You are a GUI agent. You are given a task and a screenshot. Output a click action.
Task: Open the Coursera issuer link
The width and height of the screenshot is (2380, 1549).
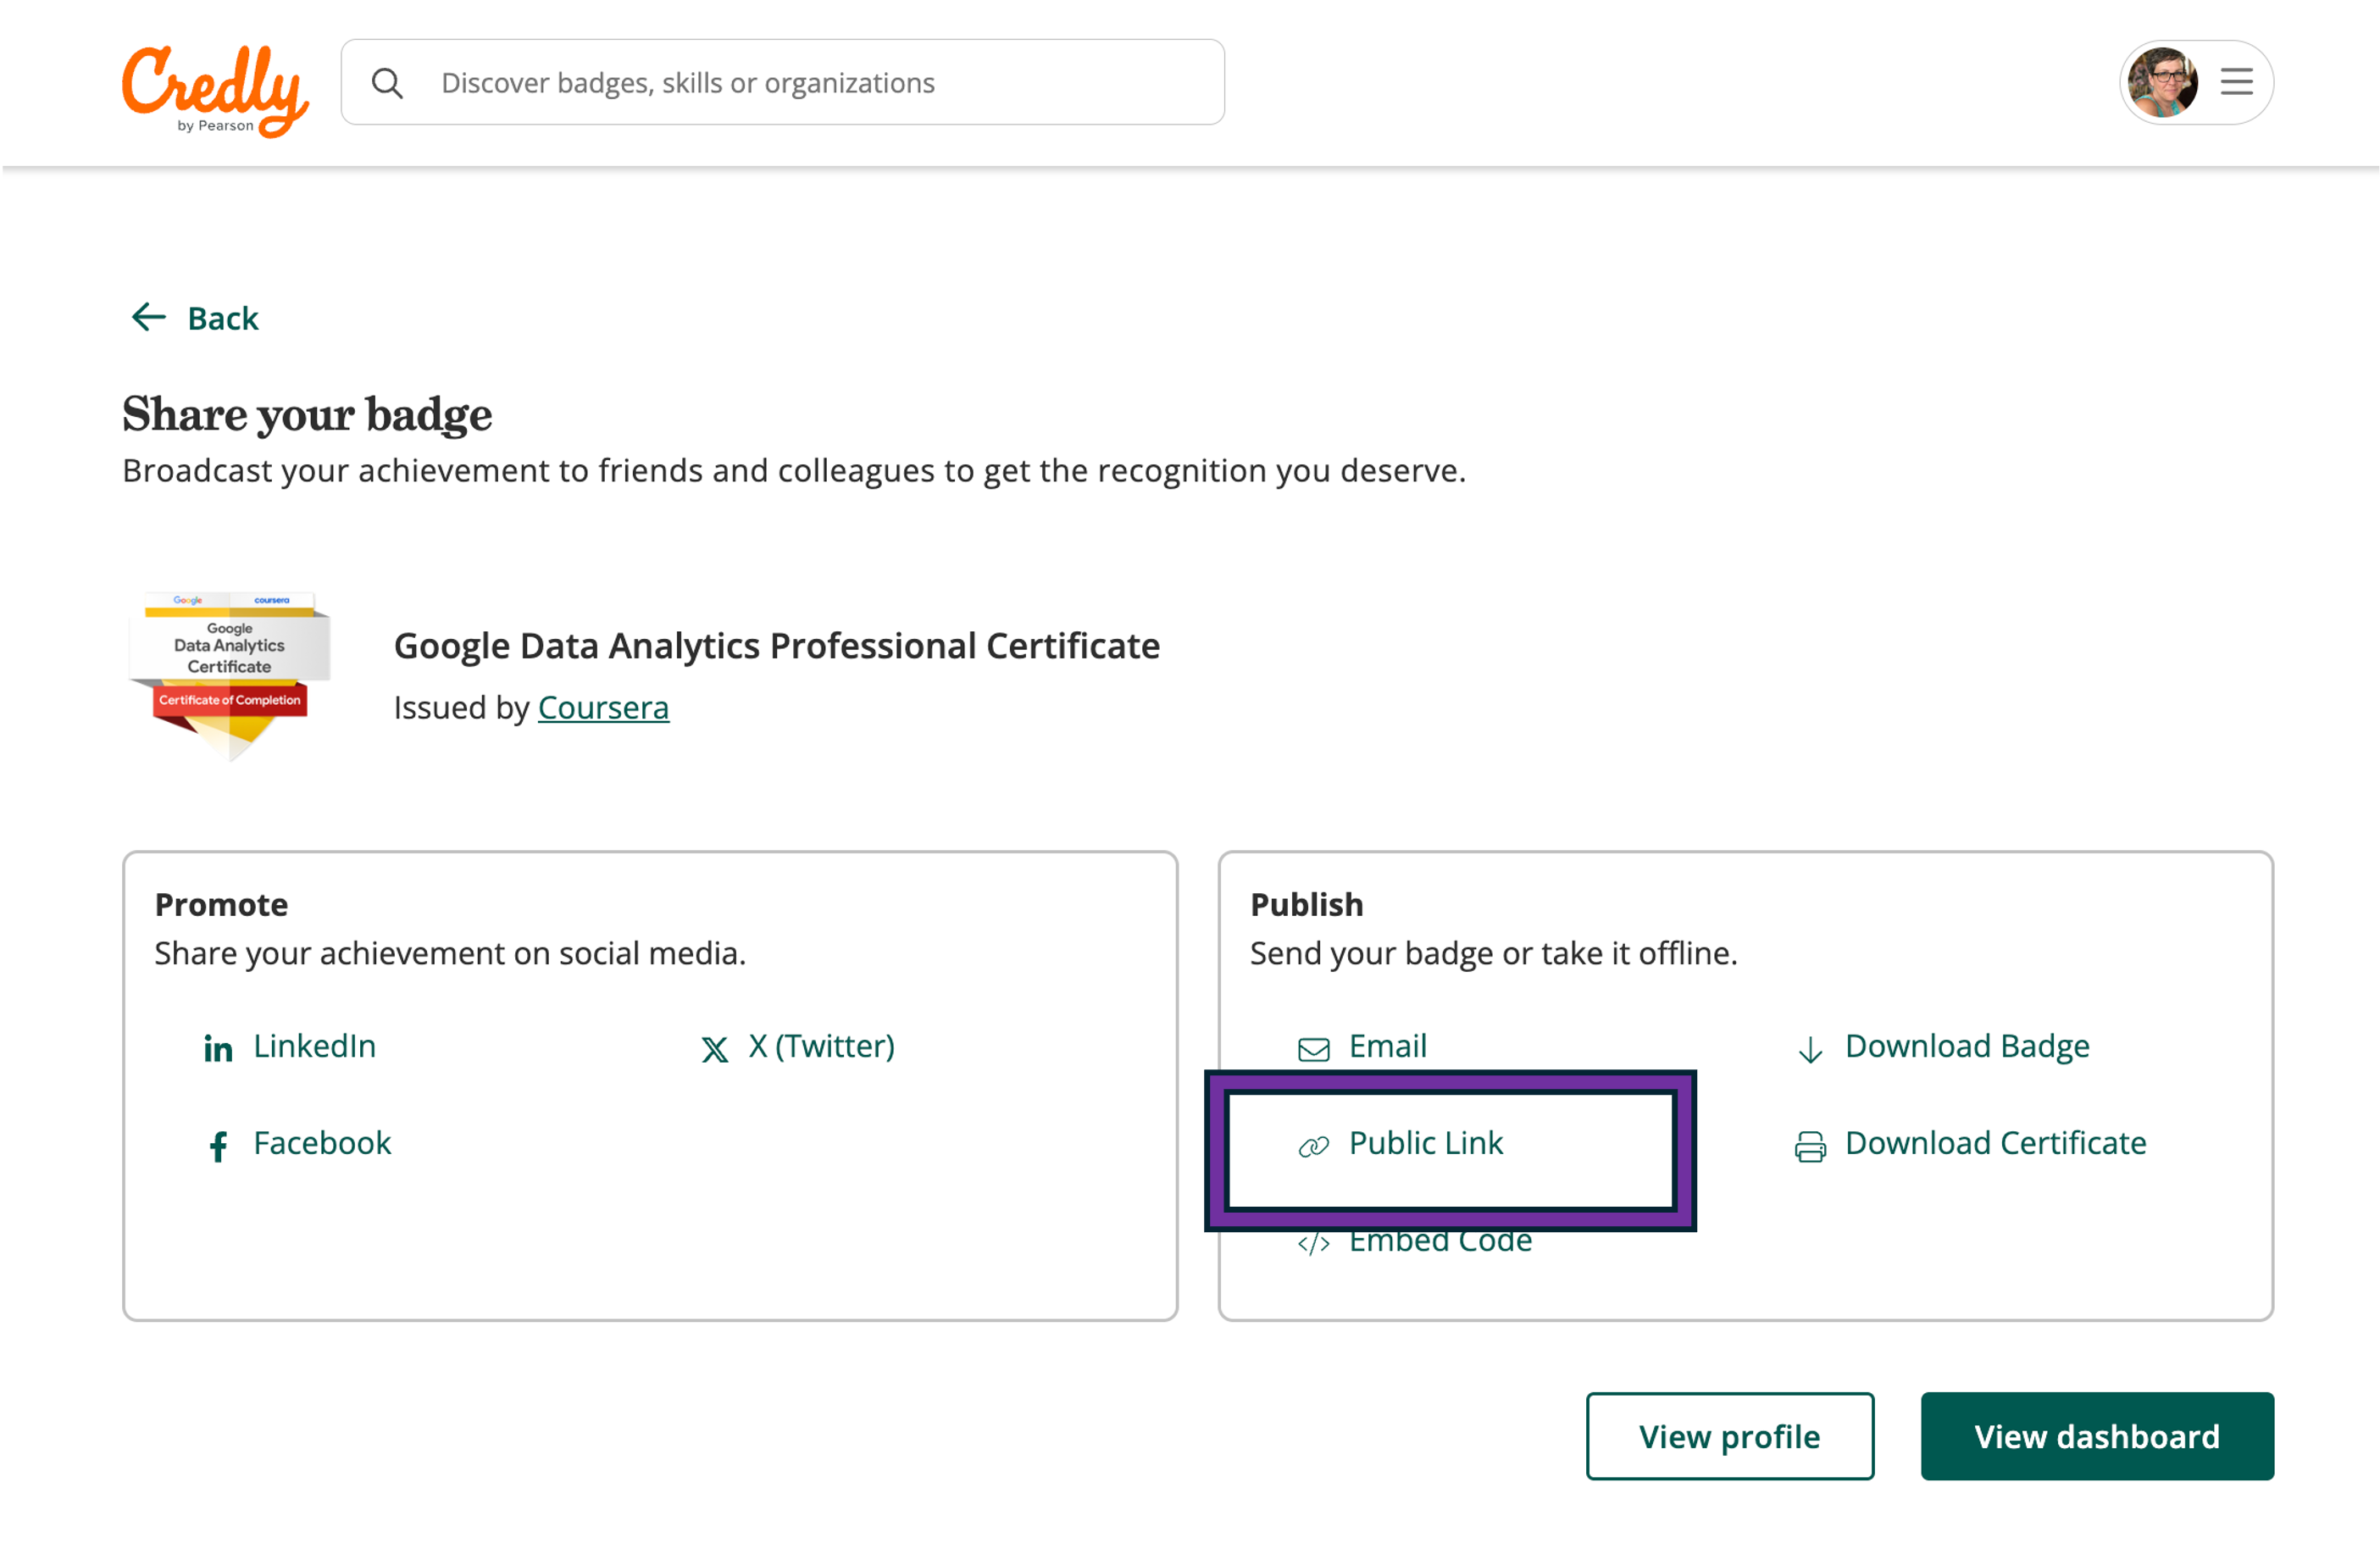603,707
